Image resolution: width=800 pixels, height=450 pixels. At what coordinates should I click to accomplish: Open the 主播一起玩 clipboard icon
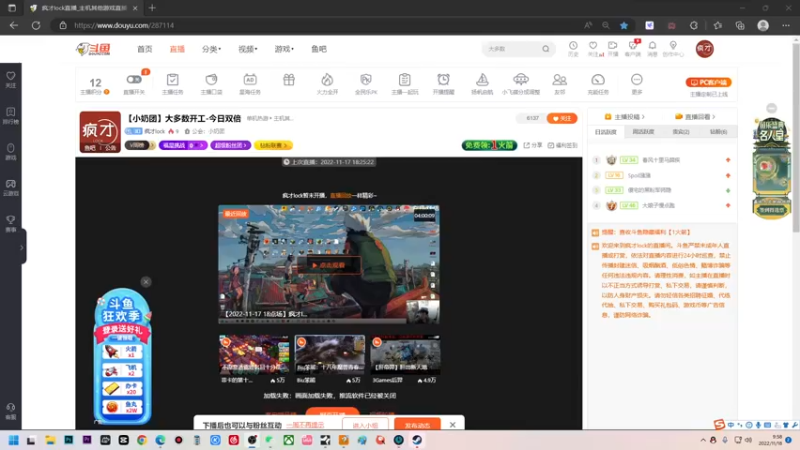(405, 80)
